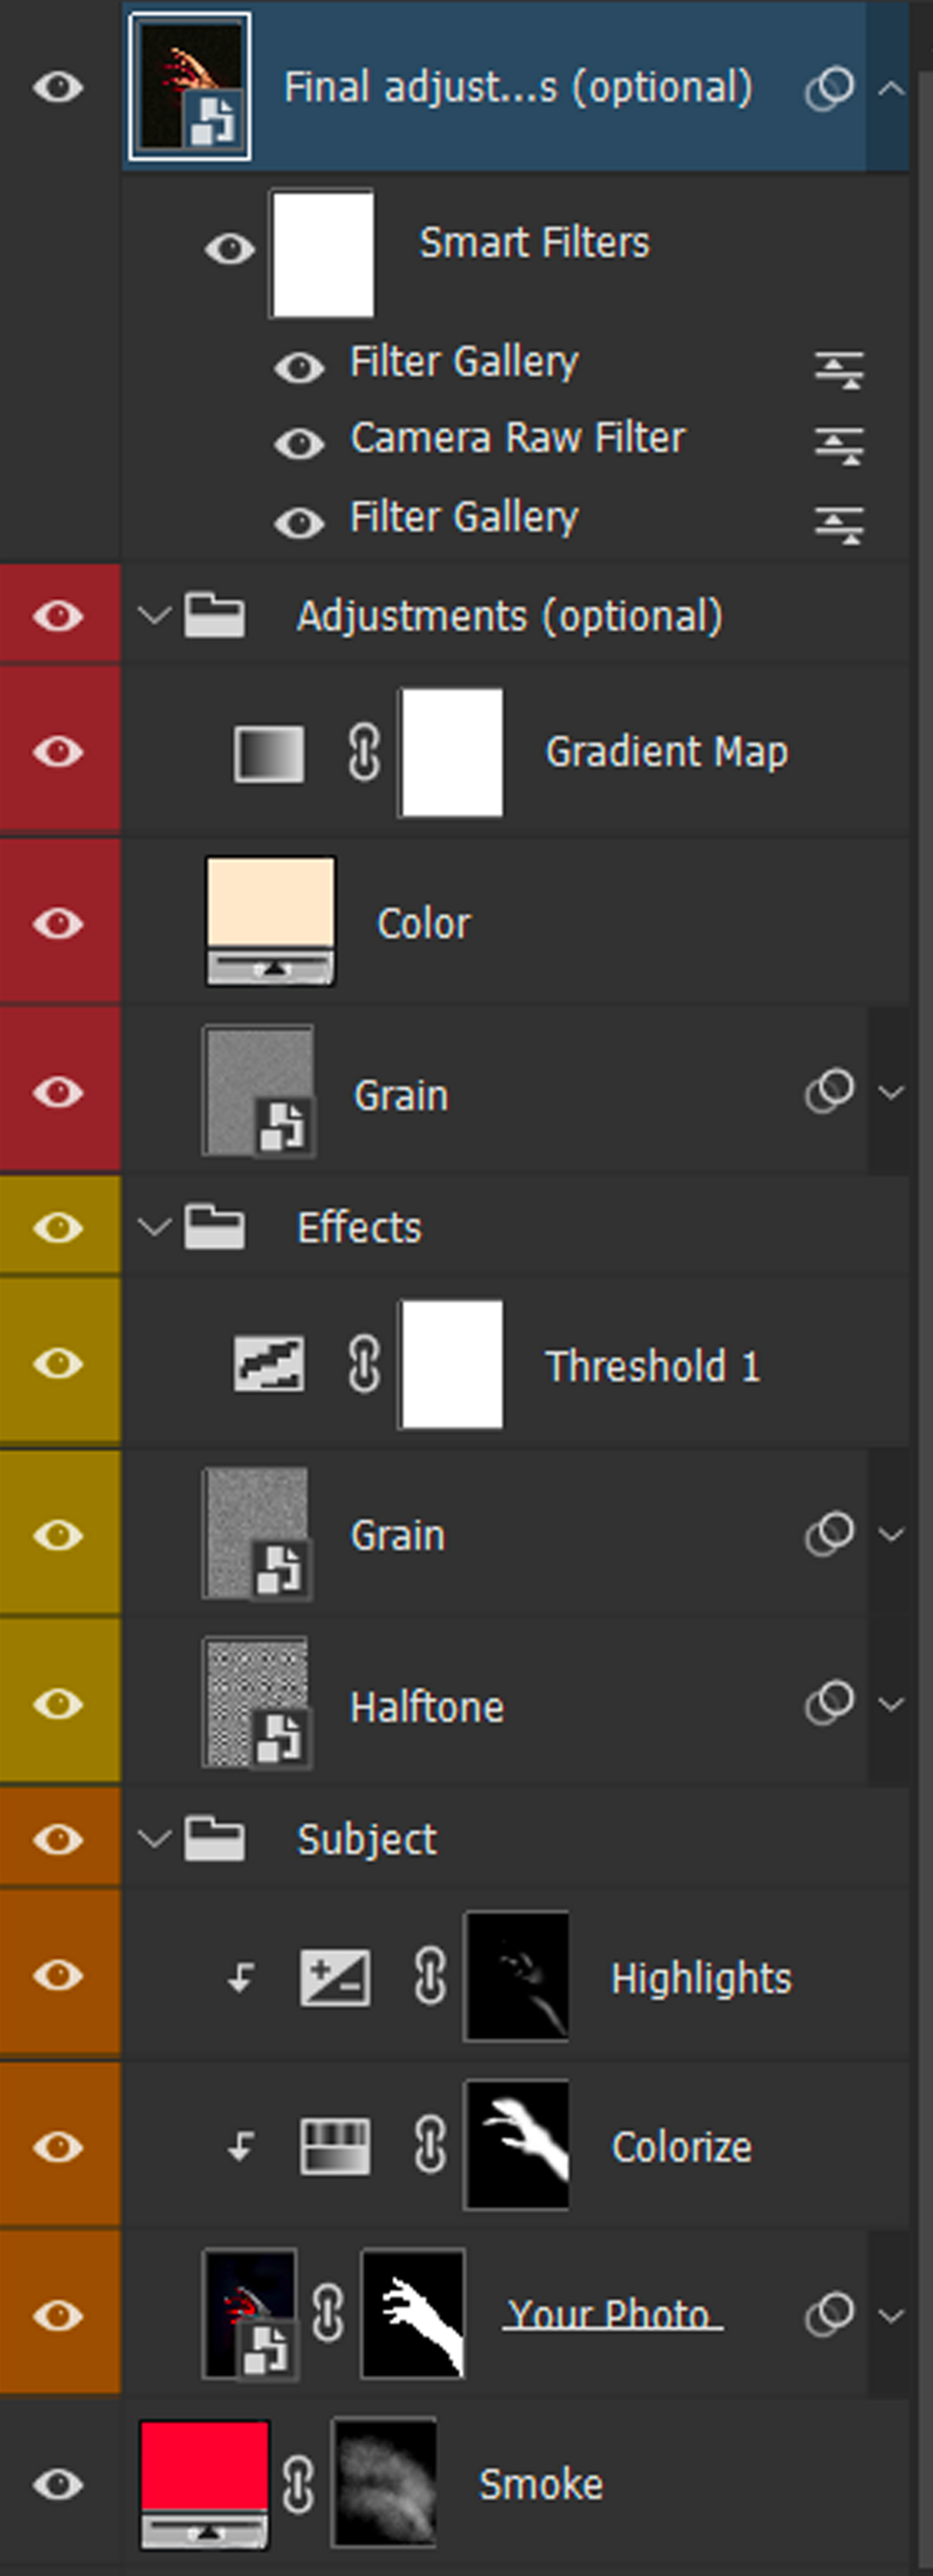Collapse the Effects group
Screen dimensions: 933x2576
[x=153, y=1227]
